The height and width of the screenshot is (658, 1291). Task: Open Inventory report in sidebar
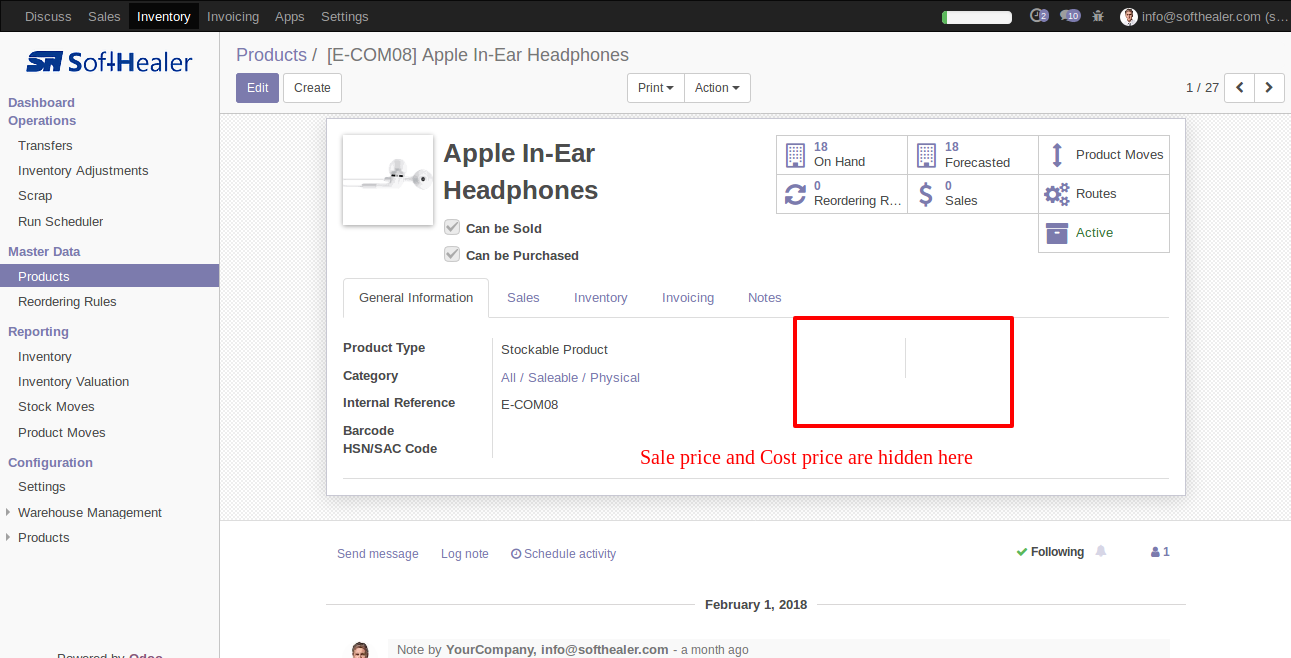(45, 356)
